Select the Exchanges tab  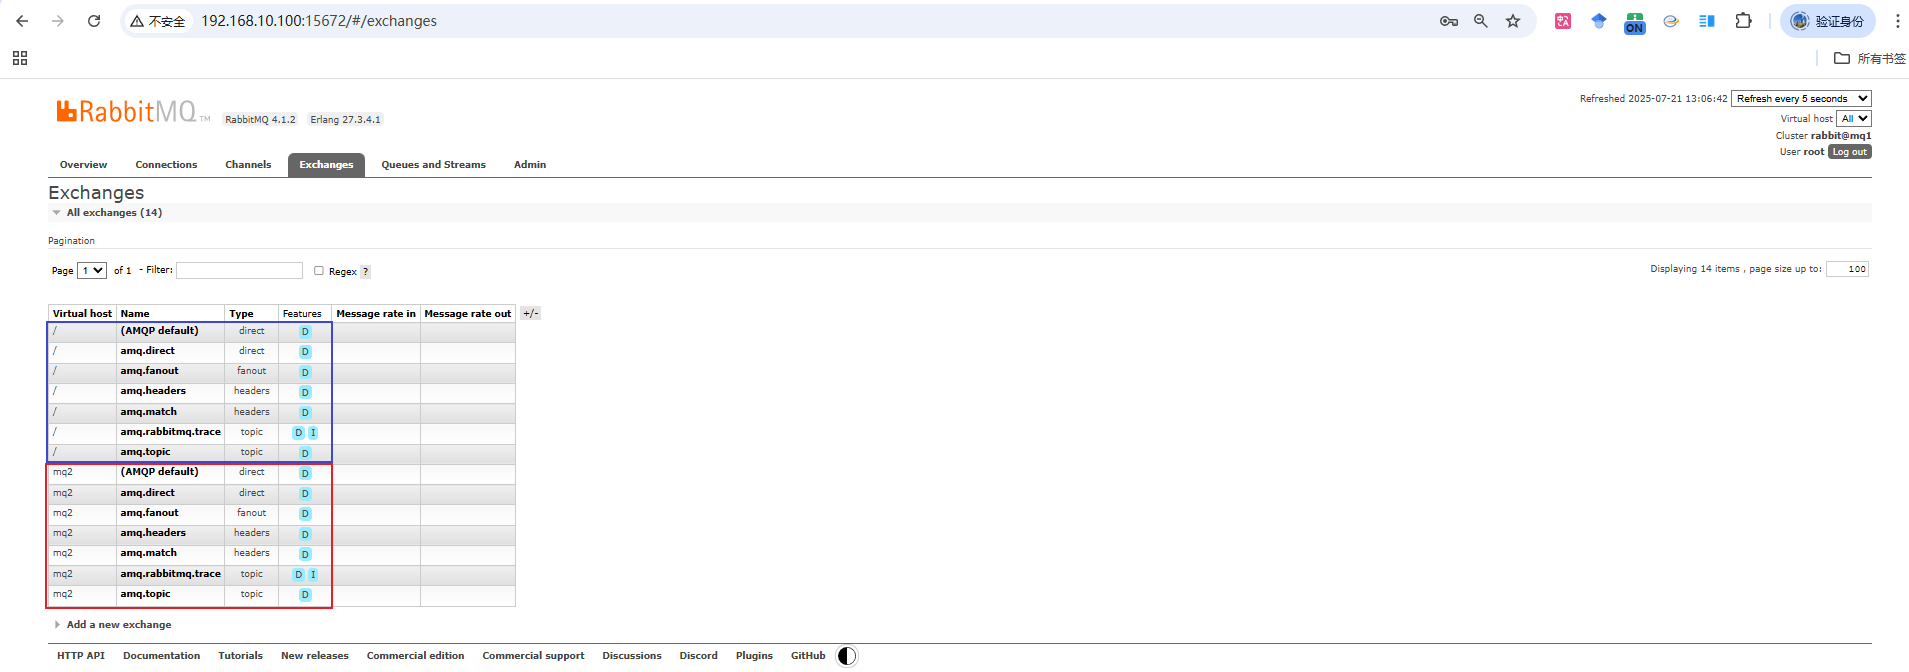[x=326, y=165]
